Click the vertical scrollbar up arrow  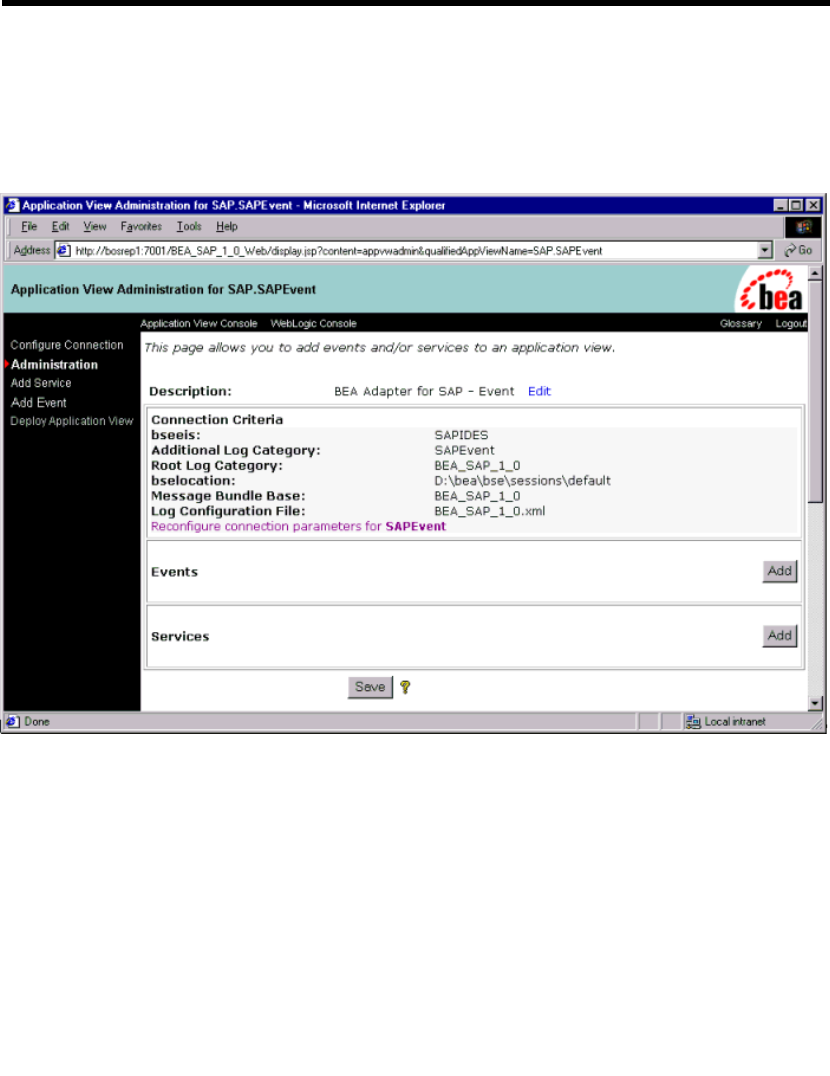(x=815, y=273)
